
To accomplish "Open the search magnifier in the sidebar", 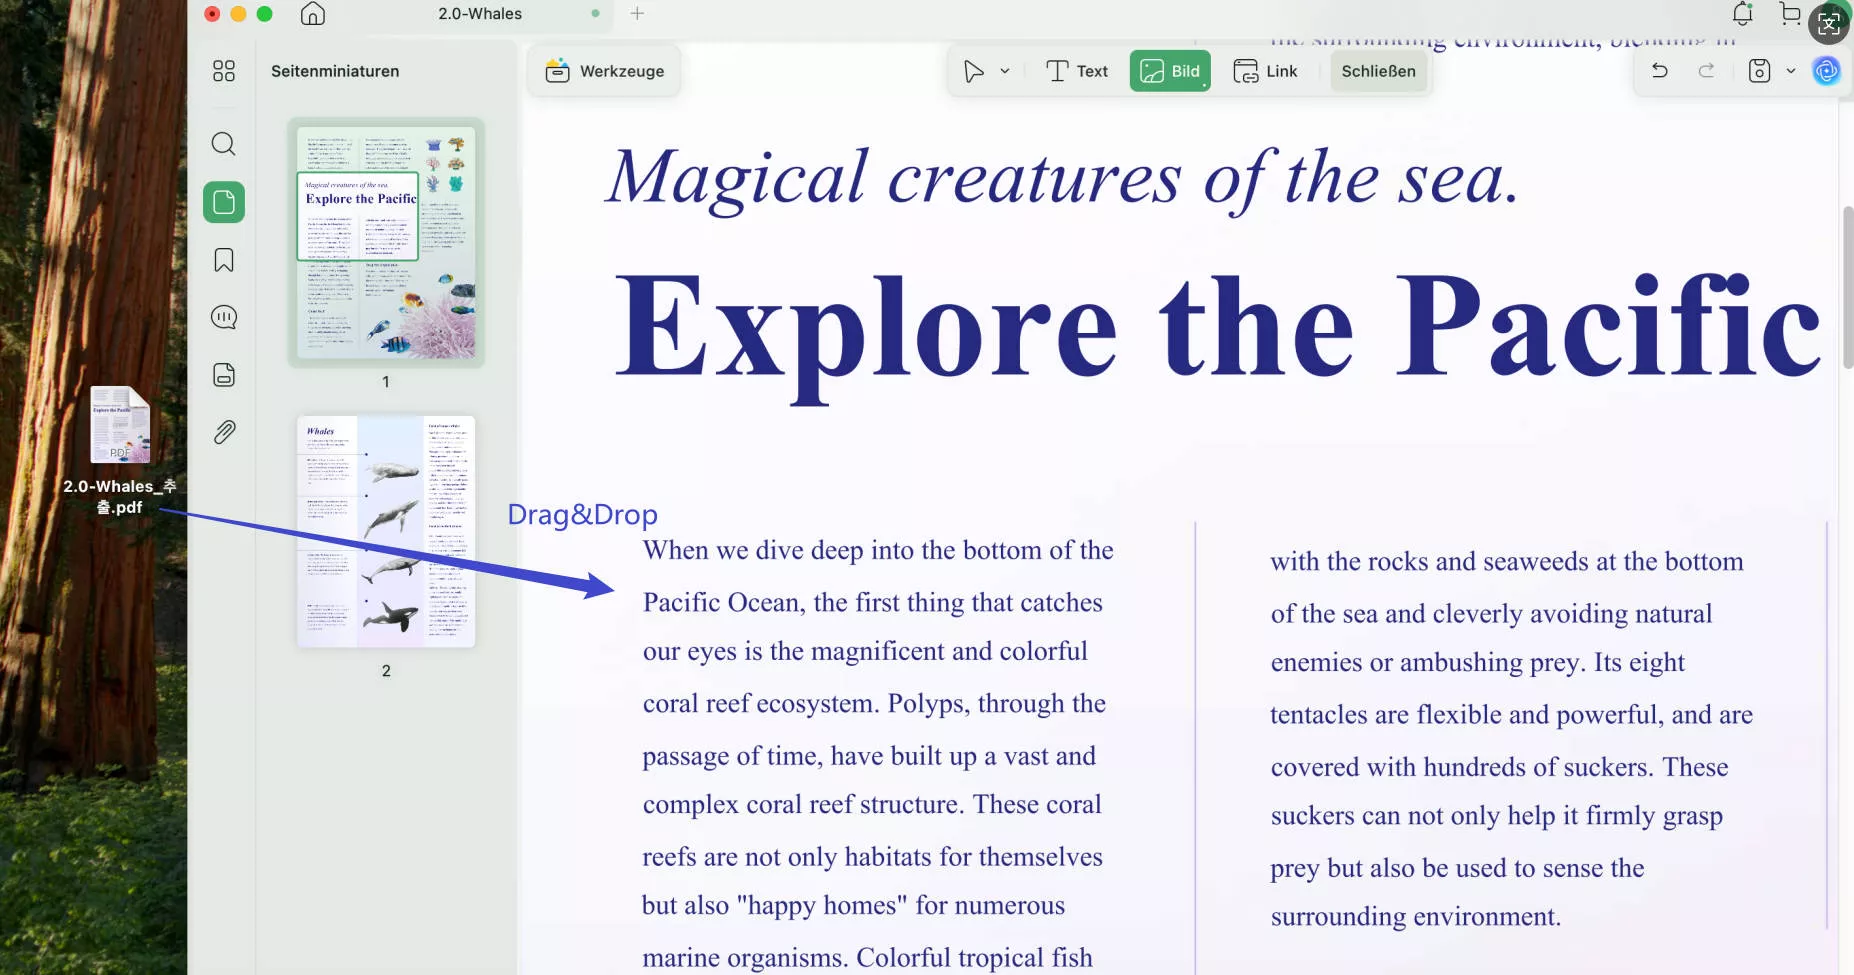I will tap(224, 144).
